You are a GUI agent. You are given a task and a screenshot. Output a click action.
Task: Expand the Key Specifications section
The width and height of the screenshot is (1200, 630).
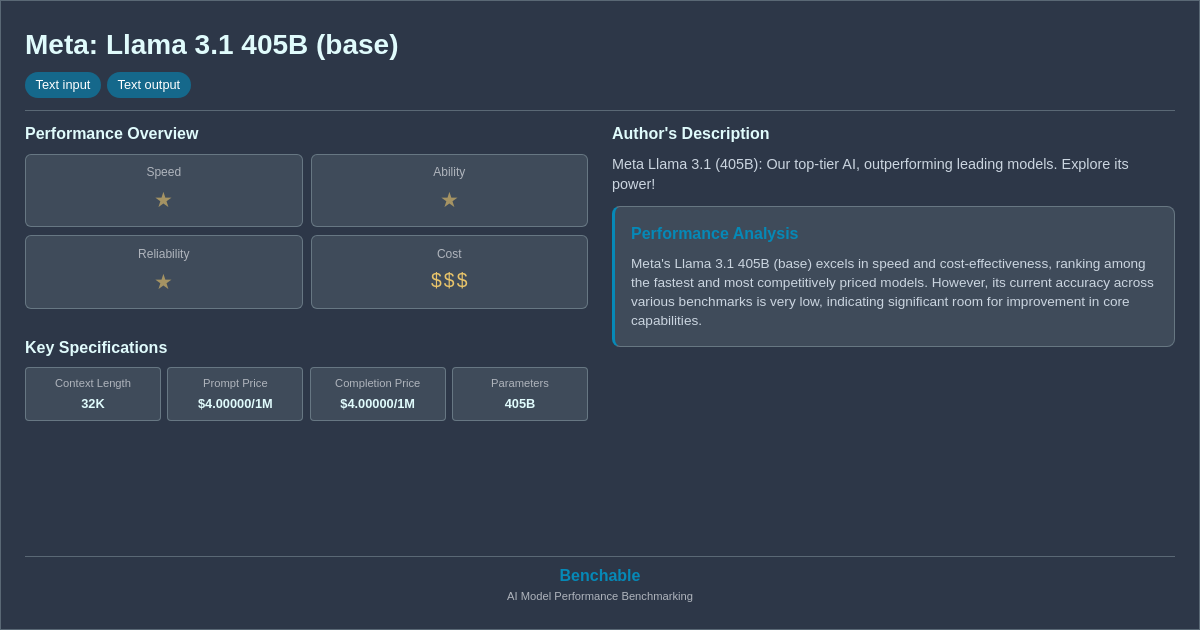[x=96, y=347]
